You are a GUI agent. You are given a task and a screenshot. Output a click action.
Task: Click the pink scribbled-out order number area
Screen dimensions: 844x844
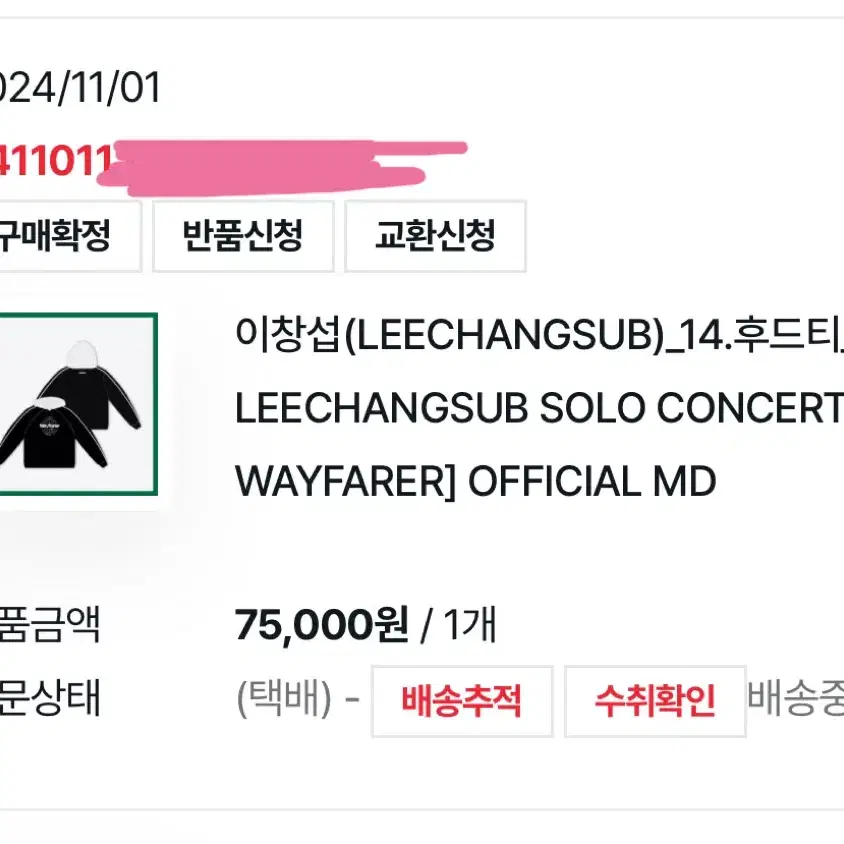(280, 167)
